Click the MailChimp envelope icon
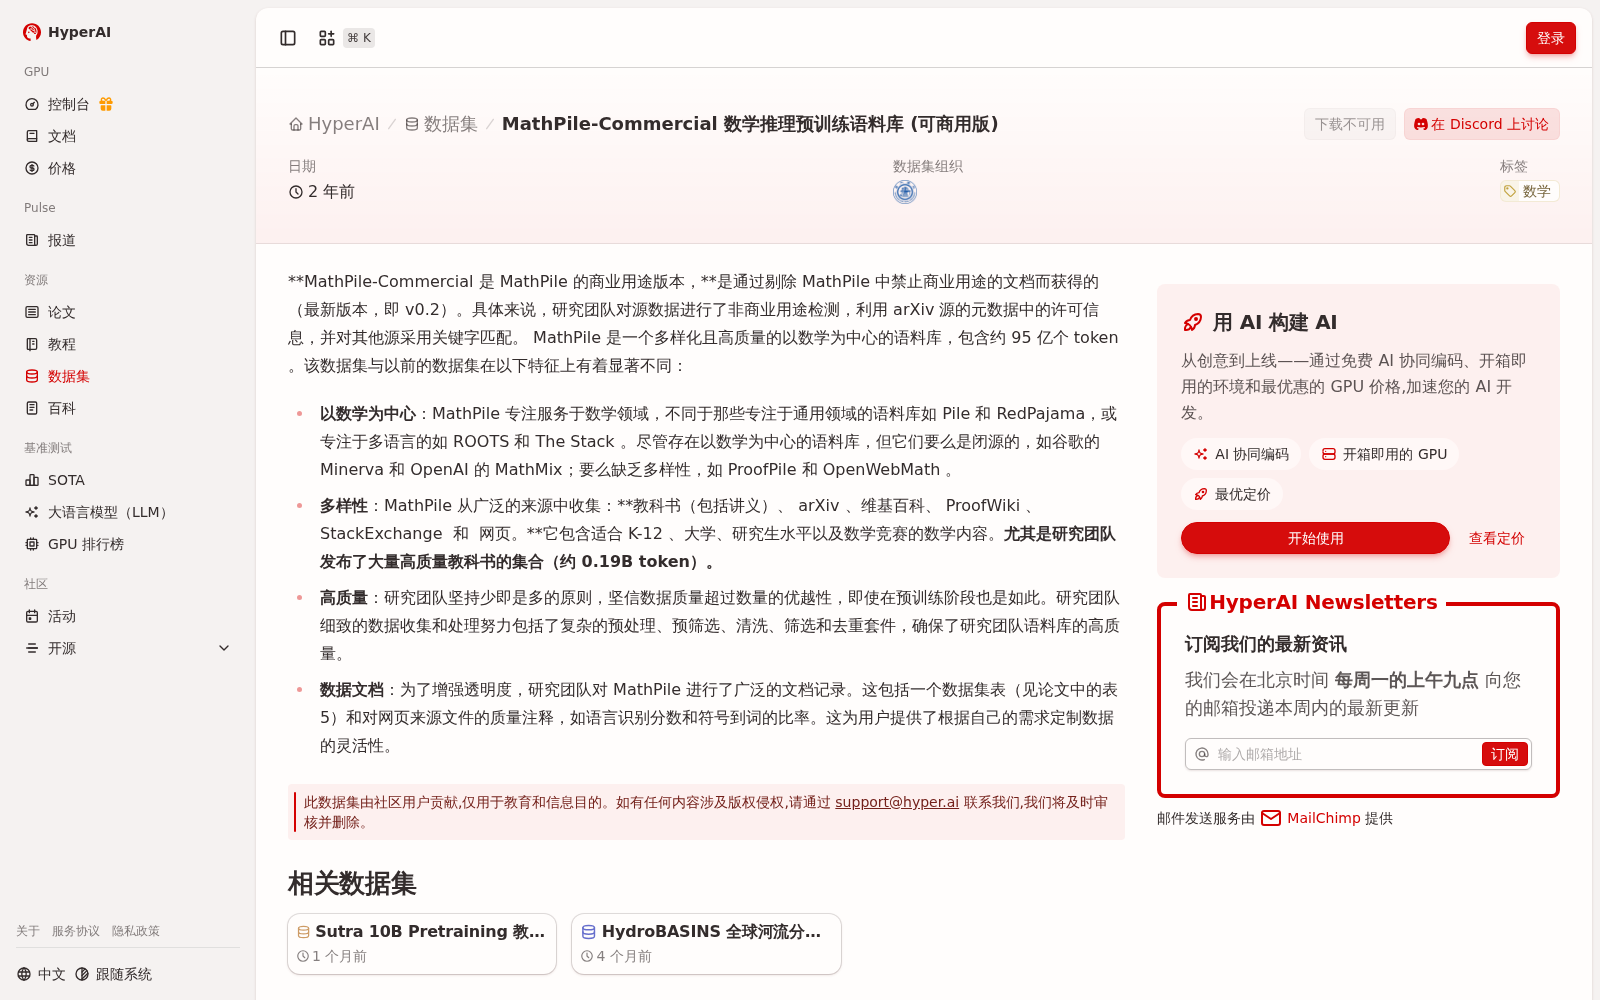The image size is (1600, 1000). click(1271, 818)
